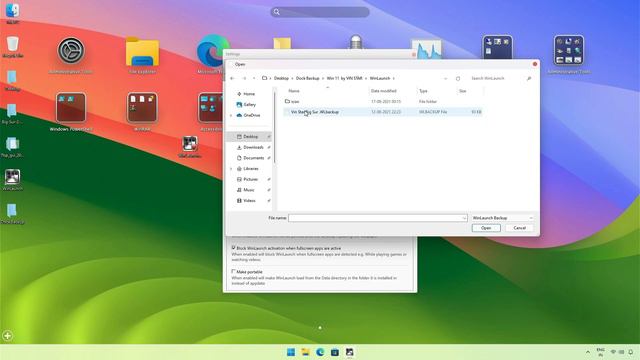Go to Documents in the navigation pane

(x=250, y=158)
